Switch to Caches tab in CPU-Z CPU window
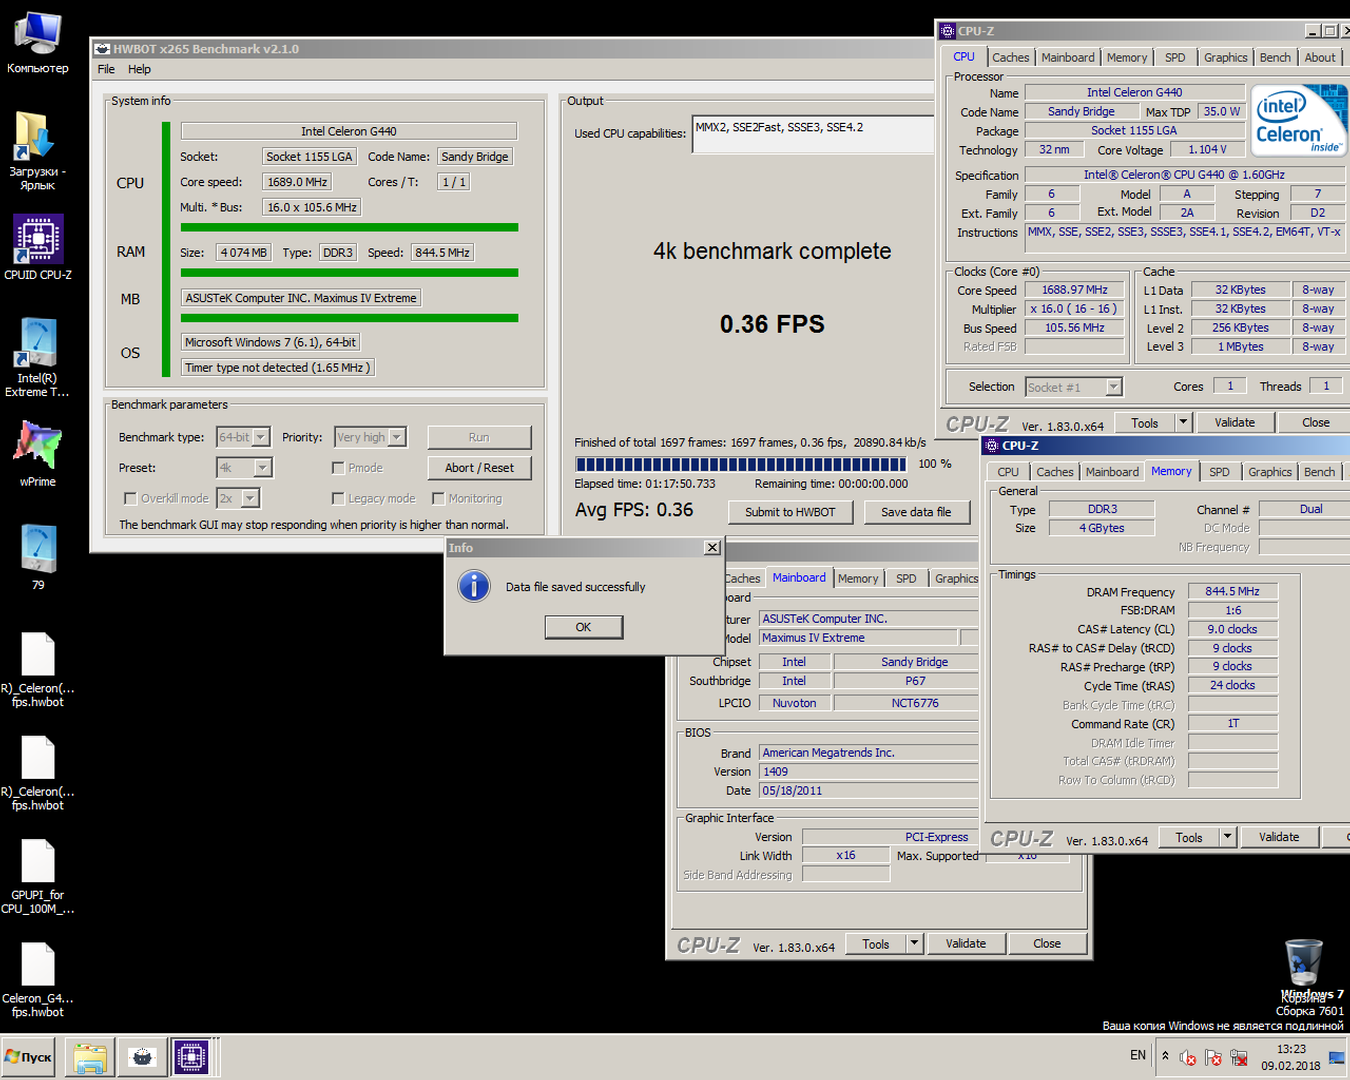The width and height of the screenshot is (1350, 1080). pos(1010,58)
